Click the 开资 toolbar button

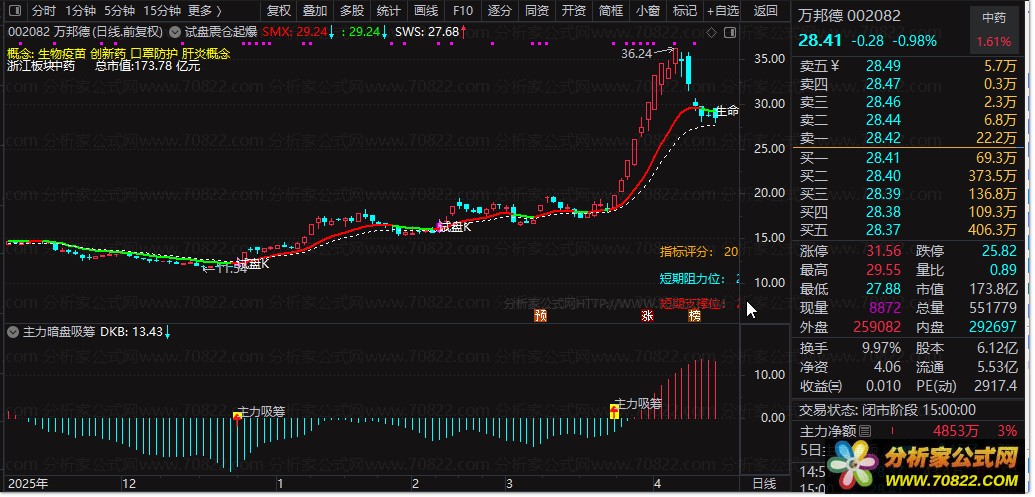click(x=574, y=11)
